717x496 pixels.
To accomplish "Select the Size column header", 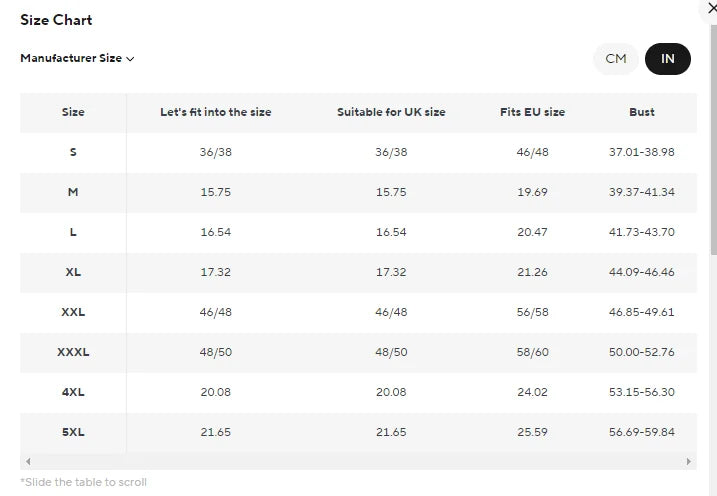I will (73, 112).
